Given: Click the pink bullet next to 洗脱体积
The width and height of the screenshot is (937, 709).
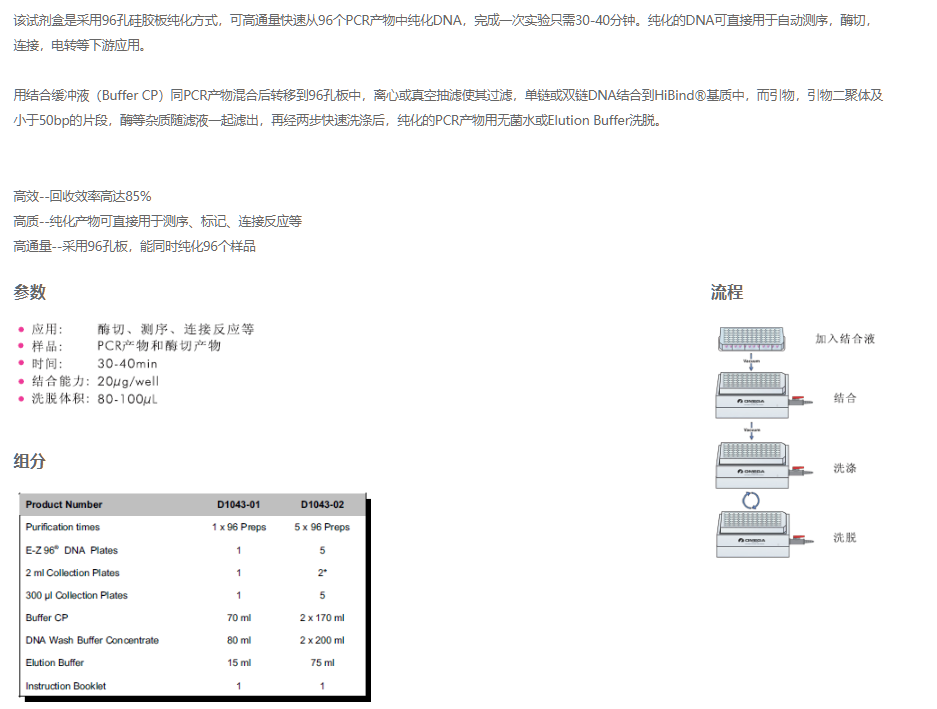Looking at the screenshot, I should (x=21, y=399).
